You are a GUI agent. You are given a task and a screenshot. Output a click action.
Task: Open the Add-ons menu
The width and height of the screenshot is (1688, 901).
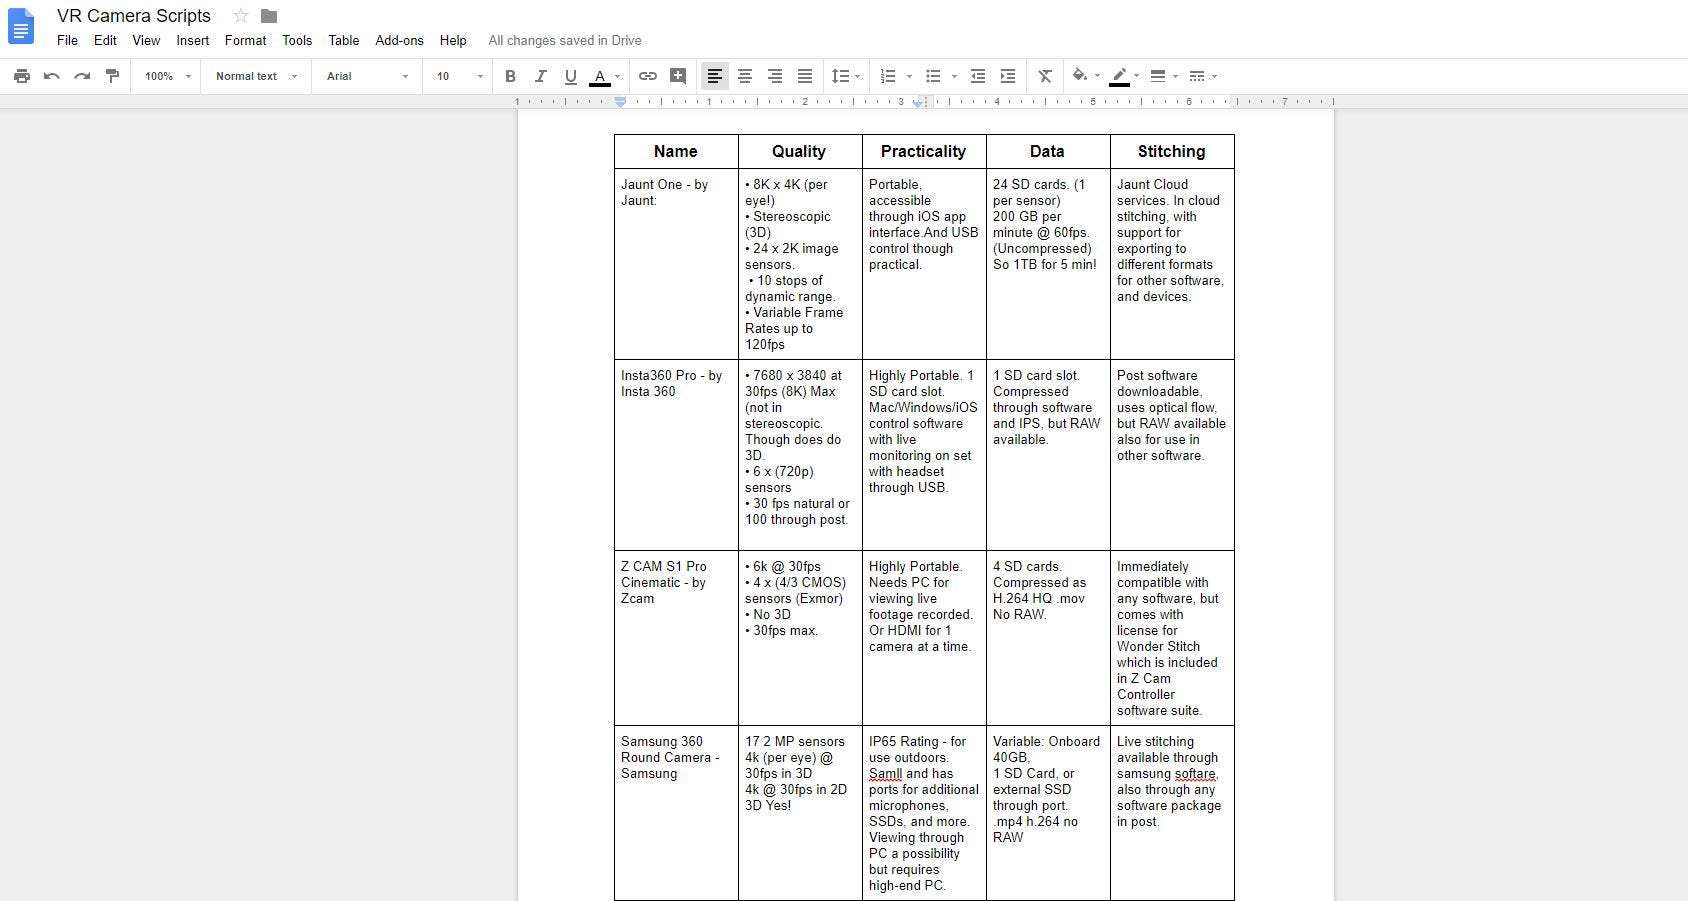[399, 41]
